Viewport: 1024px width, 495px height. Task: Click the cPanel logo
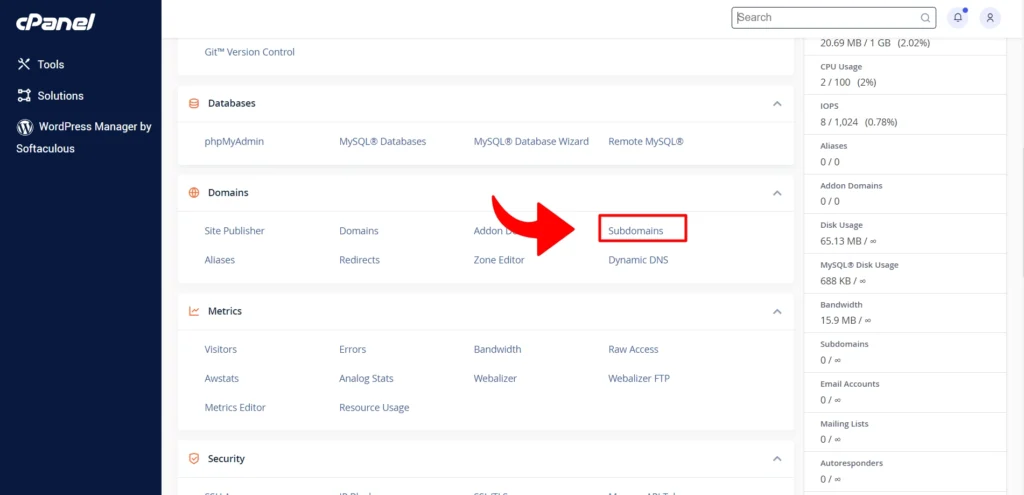click(x=56, y=22)
